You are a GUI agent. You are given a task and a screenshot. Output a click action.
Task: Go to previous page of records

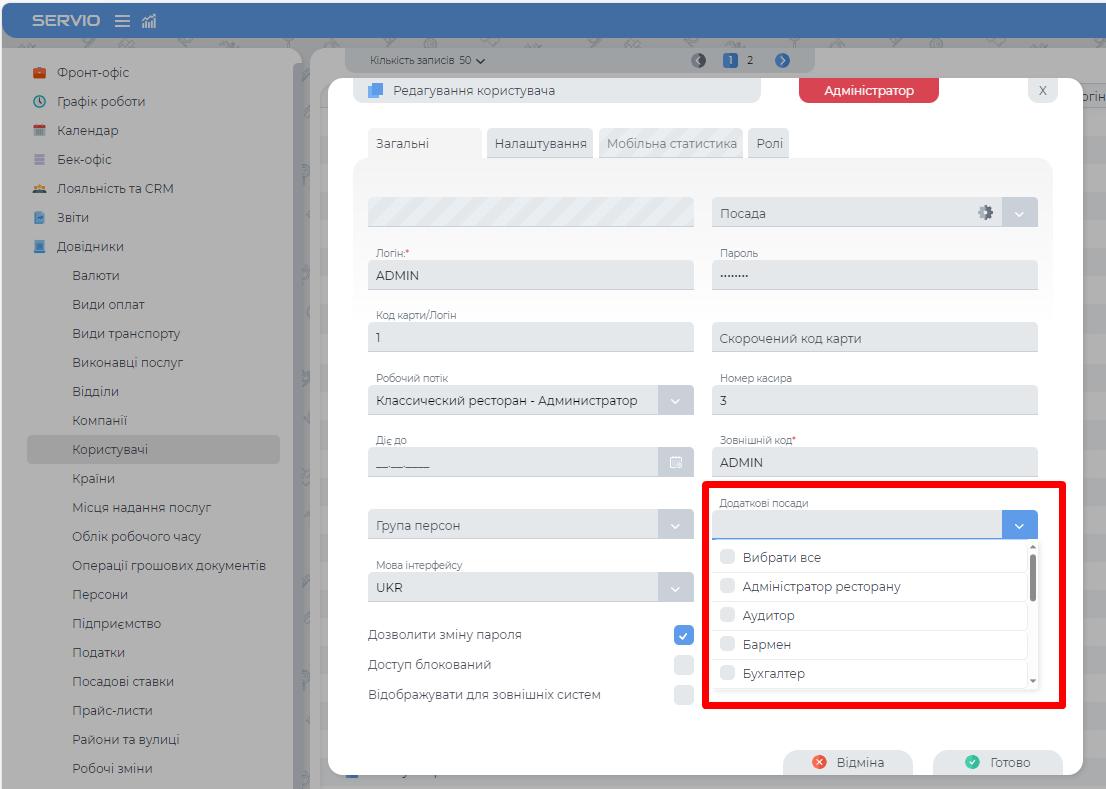coord(699,60)
